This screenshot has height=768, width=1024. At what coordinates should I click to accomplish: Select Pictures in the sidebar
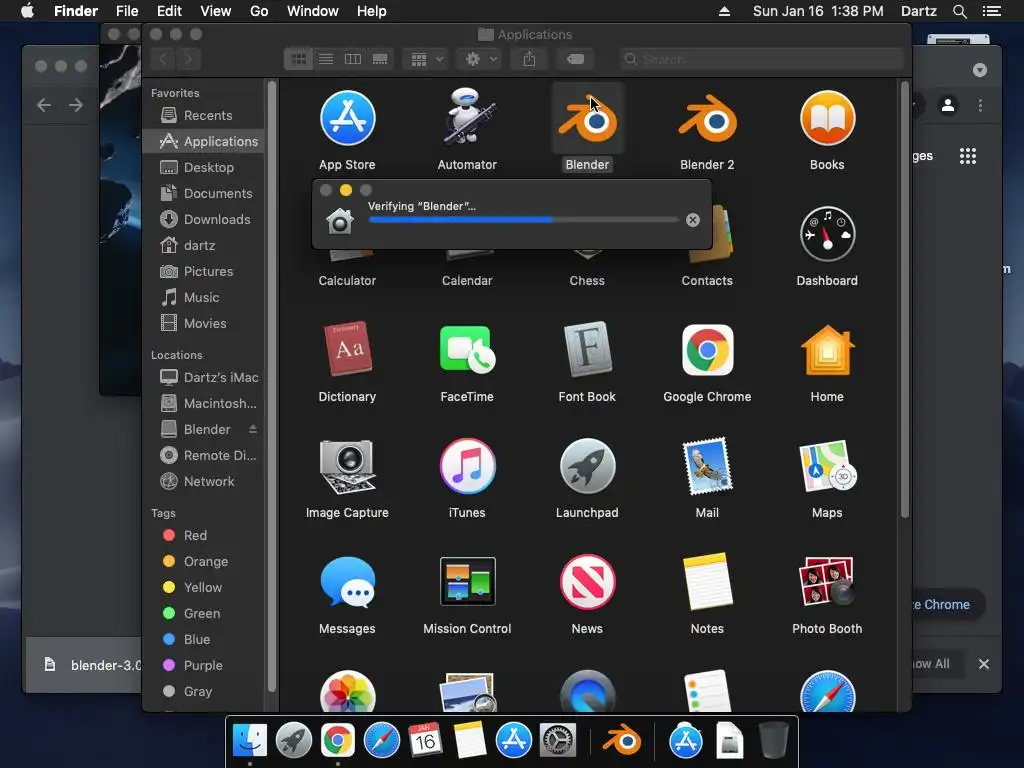pyautogui.click(x=202, y=272)
